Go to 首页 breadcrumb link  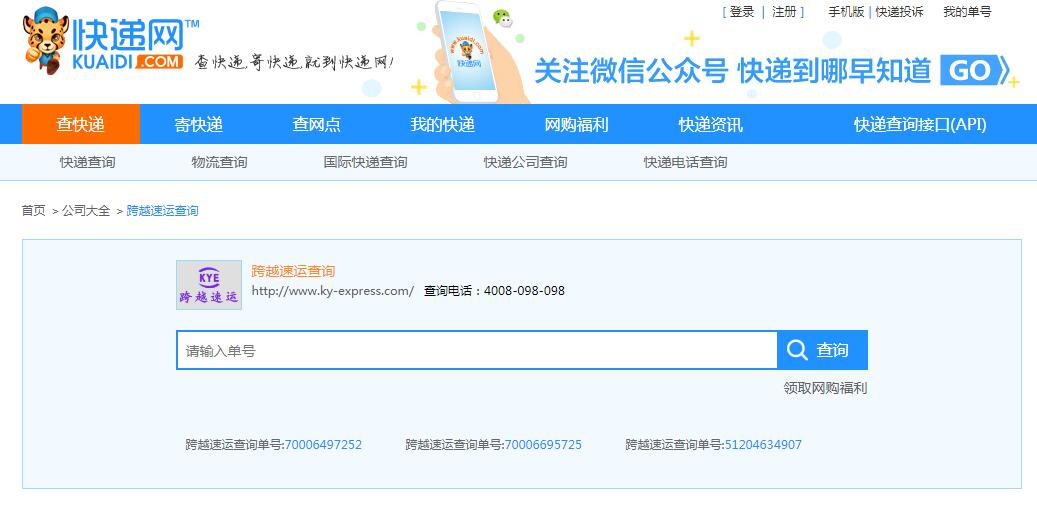tap(34, 211)
